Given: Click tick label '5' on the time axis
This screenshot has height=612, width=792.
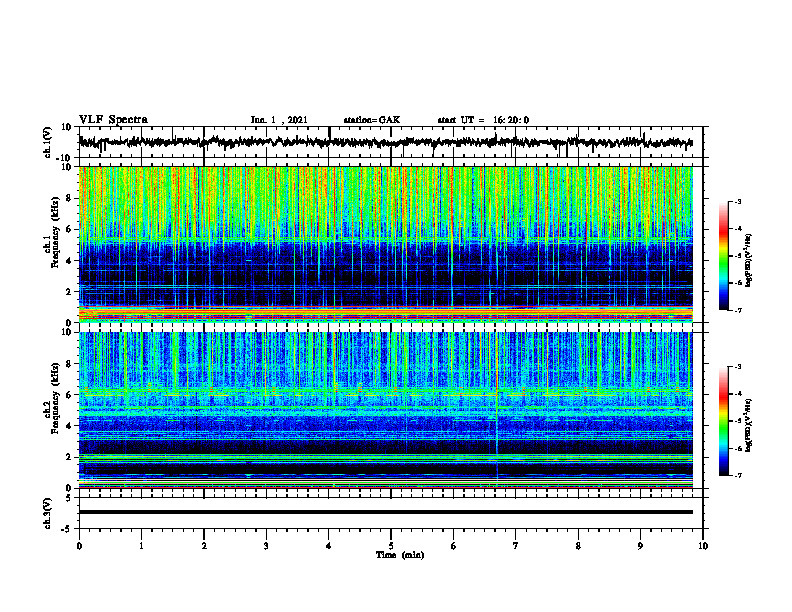Looking at the screenshot, I should click(x=391, y=546).
